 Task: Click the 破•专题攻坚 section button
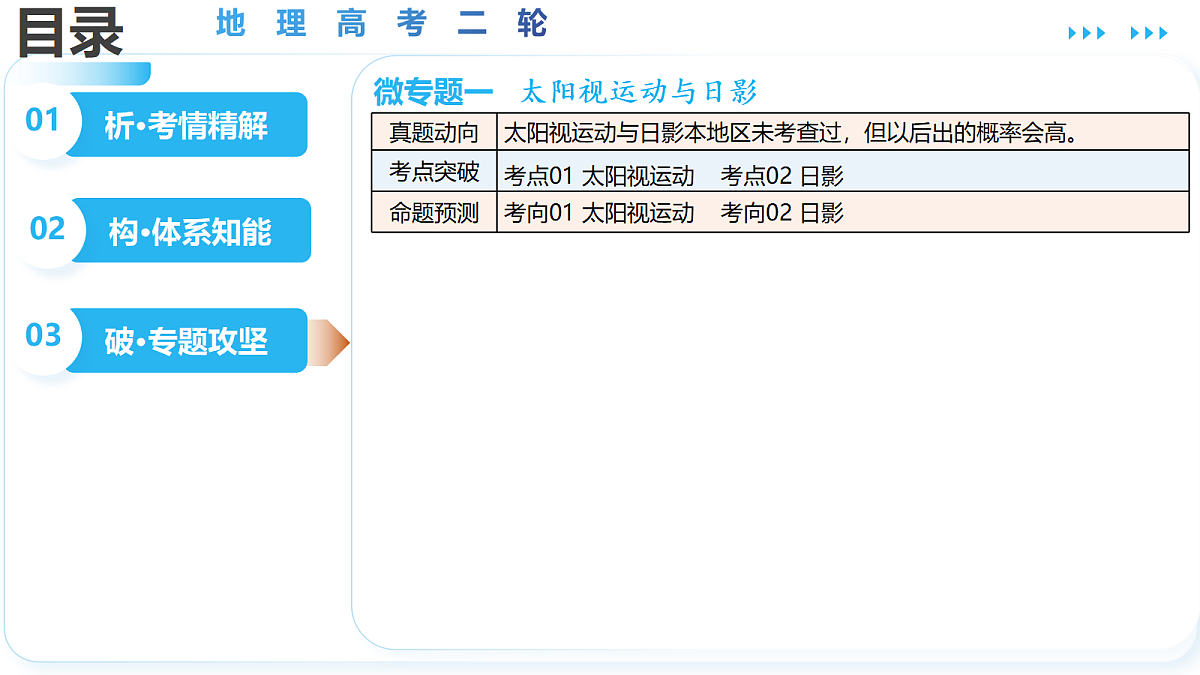186,341
